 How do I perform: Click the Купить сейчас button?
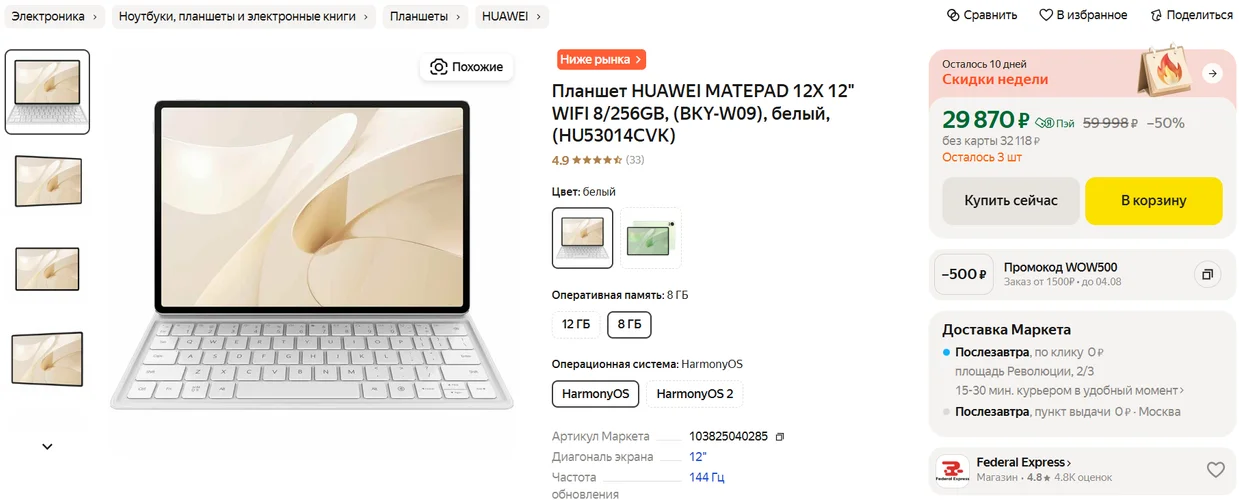1010,201
